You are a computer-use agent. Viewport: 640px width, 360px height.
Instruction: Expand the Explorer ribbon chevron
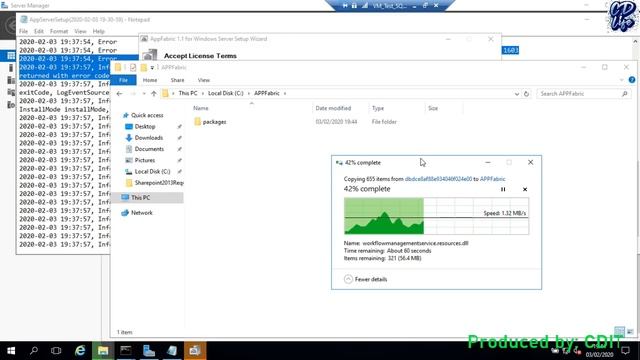pyautogui.click(x=622, y=80)
